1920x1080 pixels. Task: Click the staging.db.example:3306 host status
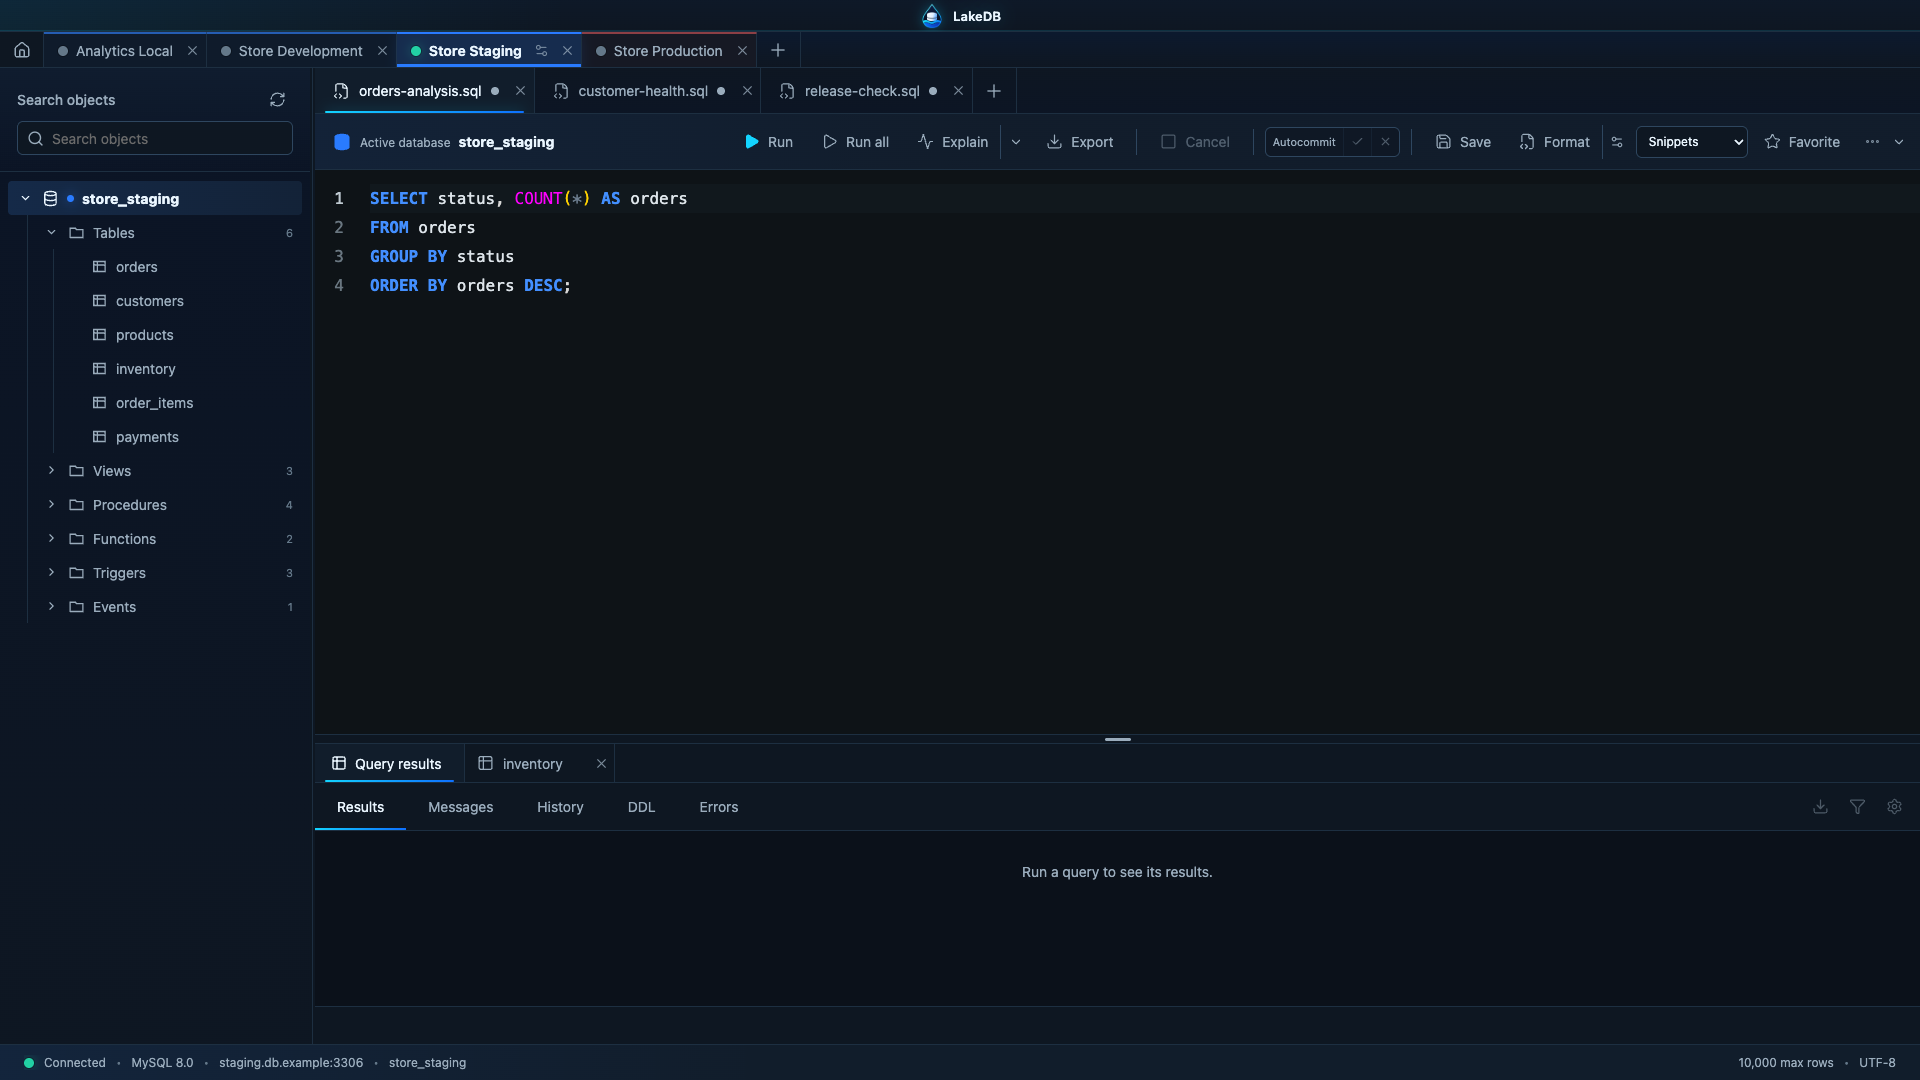pyautogui.click(x=291, y=1063)
